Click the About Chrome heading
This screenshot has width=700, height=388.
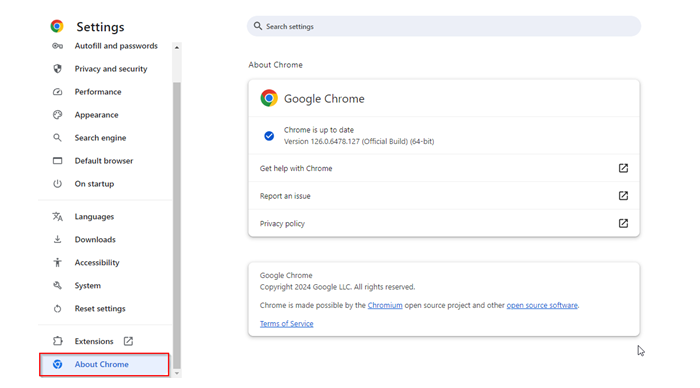(275, 65)
